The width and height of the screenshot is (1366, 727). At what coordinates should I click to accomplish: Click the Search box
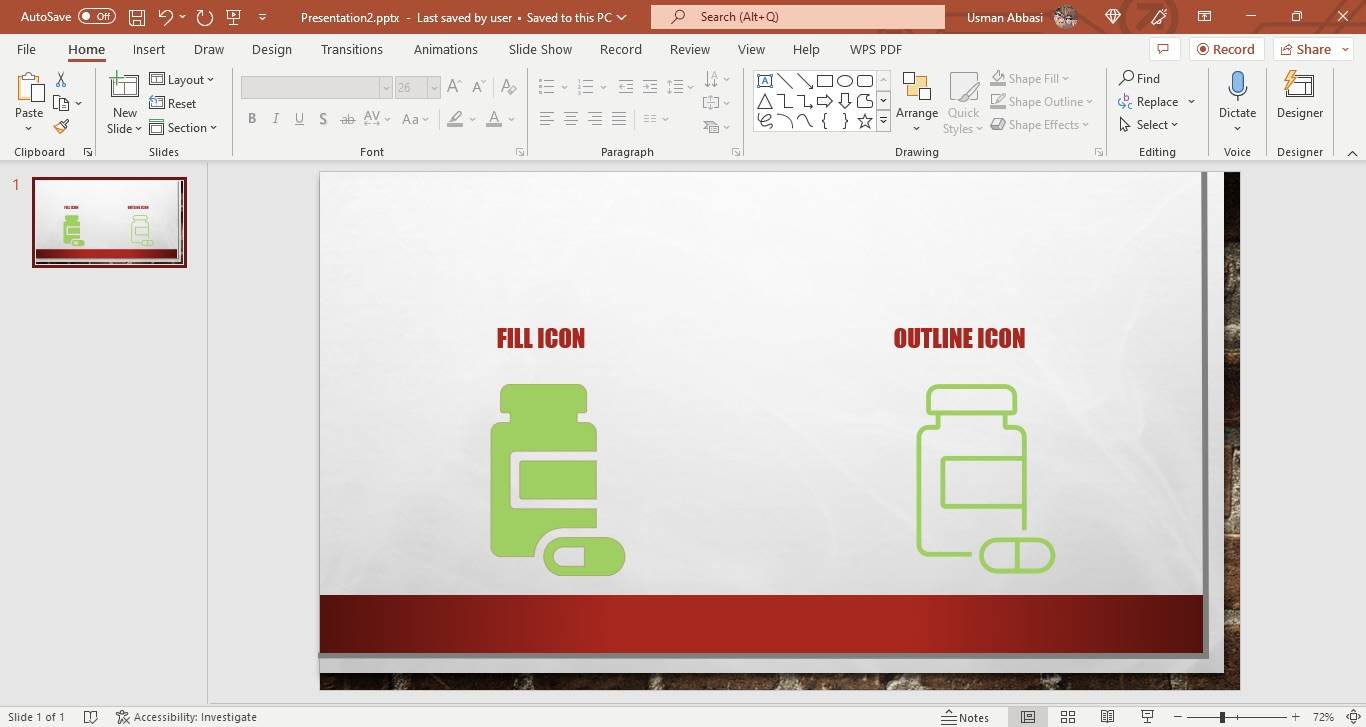click(798, 17)
